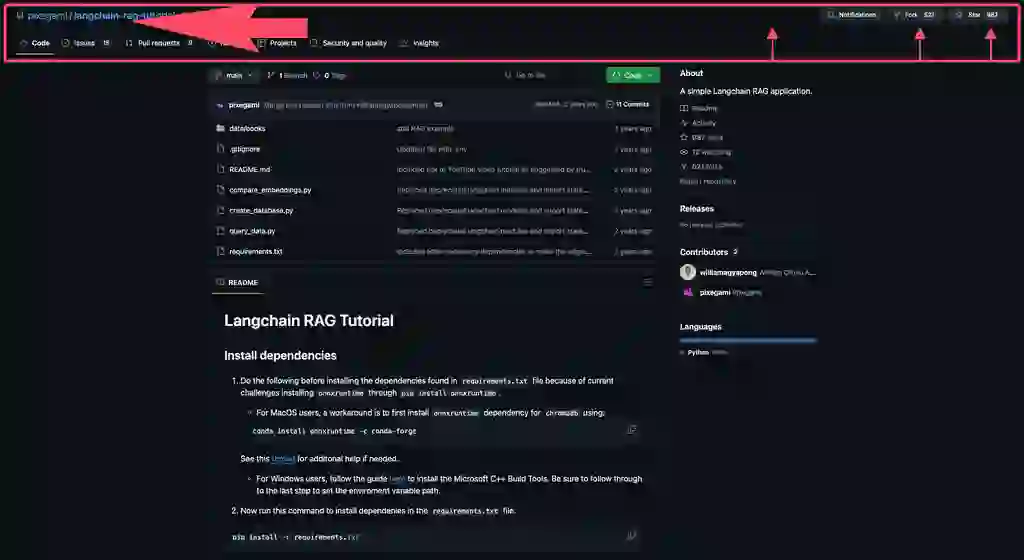Image resolution: width=1024 pixels, height=560 pixels.
Task: Click the Languages bar
Action: coord(748,340)
